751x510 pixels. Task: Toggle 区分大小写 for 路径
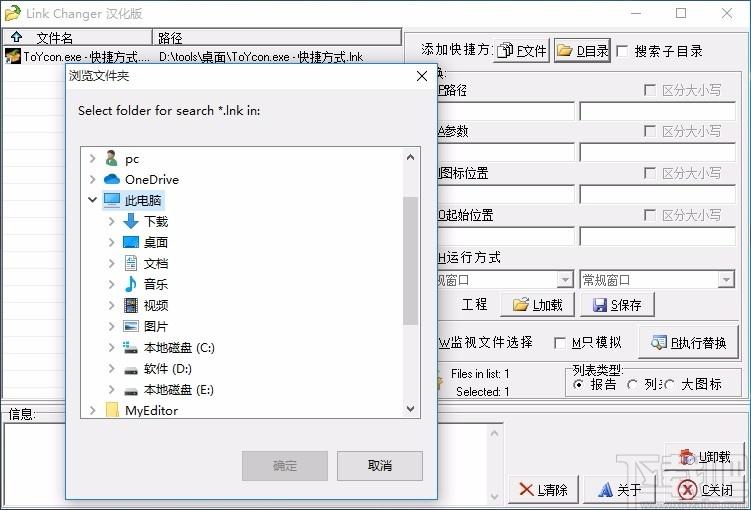[x=650, y=90]
